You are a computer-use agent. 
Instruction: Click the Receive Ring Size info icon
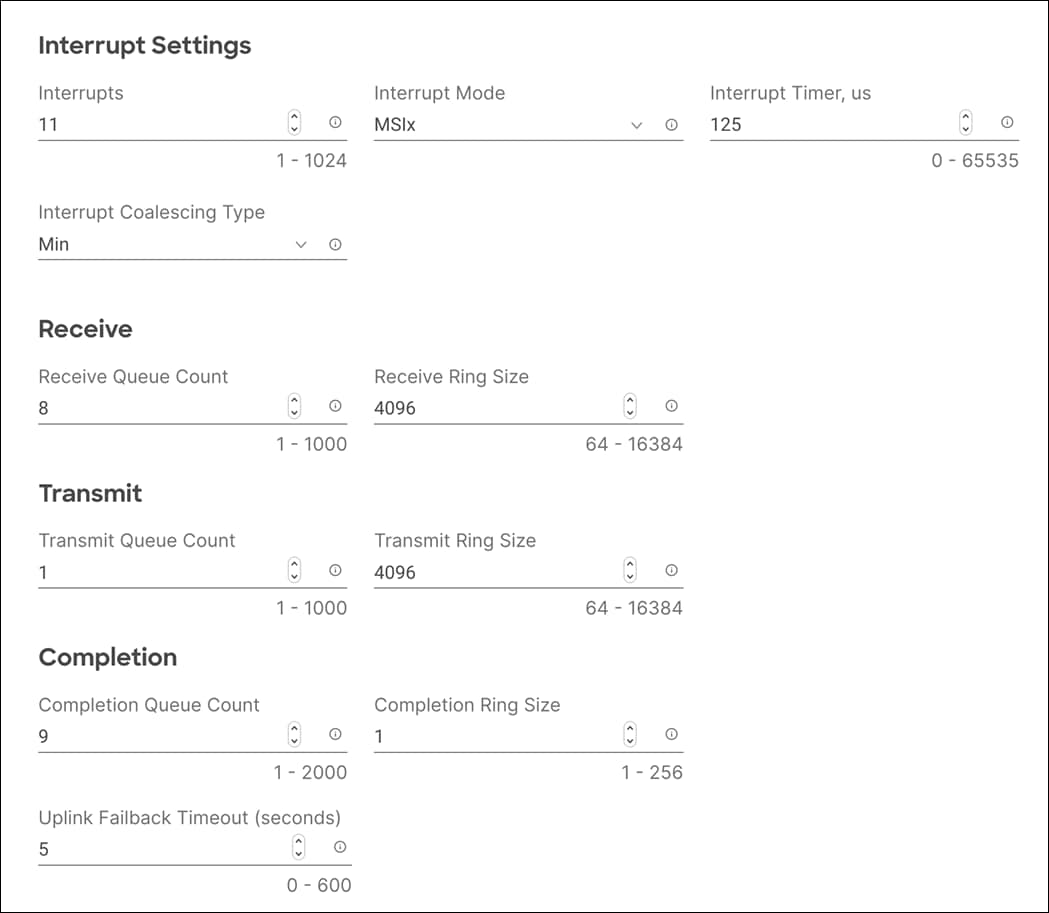tap(672, 407)
